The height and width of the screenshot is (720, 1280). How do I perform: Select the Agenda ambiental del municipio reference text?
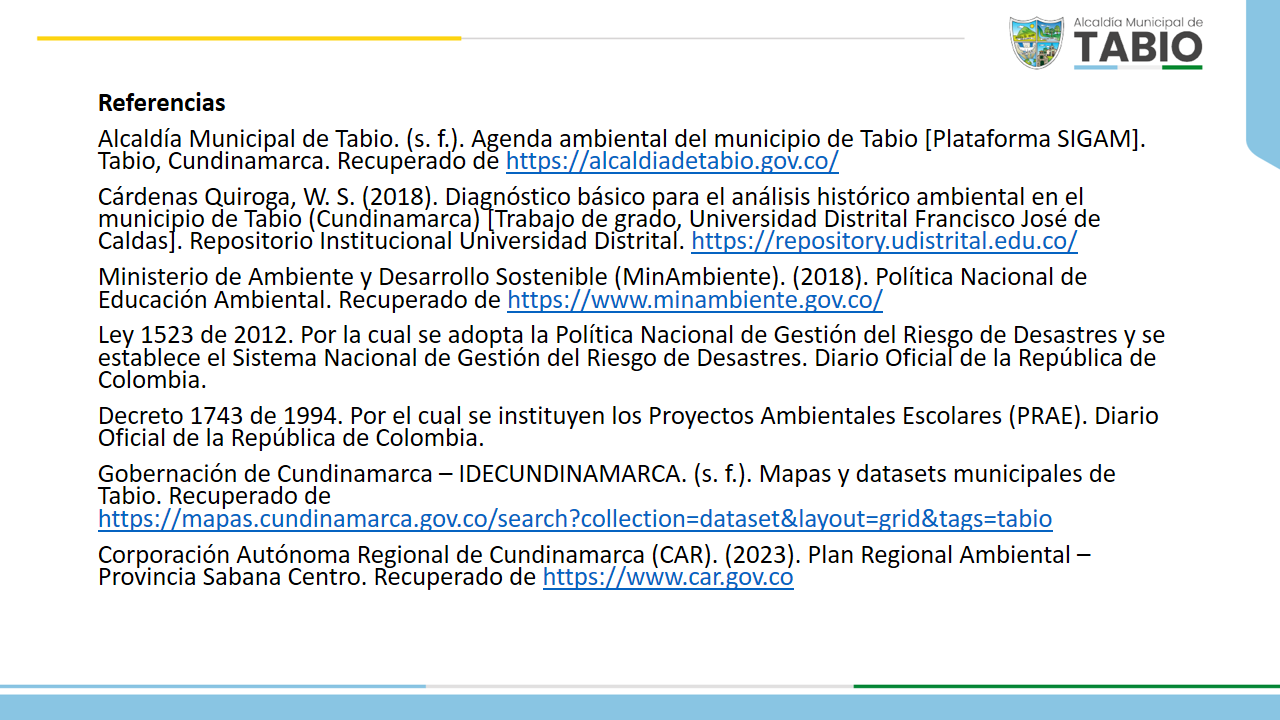pos(620,139)
